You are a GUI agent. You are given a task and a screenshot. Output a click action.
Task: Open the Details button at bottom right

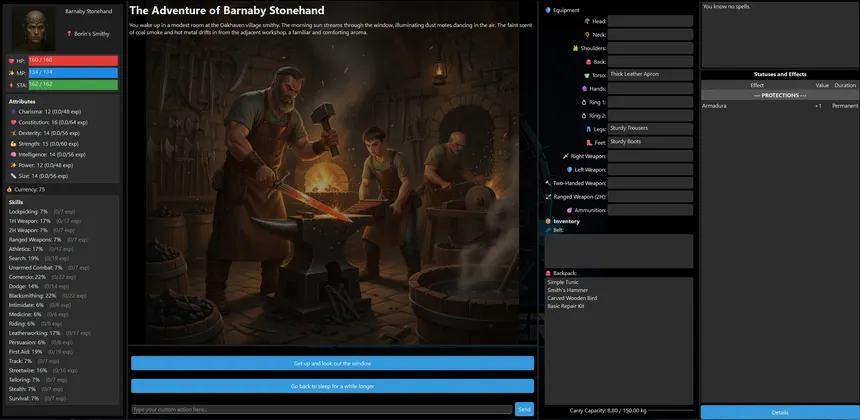[x=779, y=412]
